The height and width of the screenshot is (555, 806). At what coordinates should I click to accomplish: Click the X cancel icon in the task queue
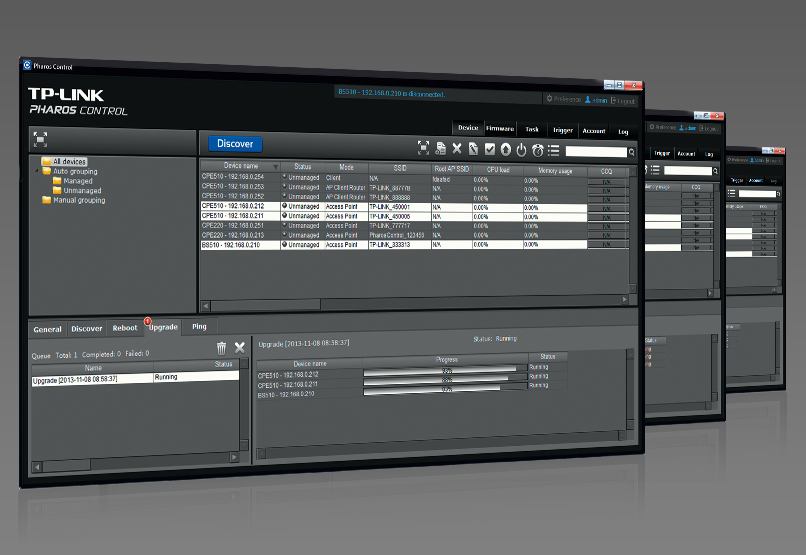click(240, 347)
